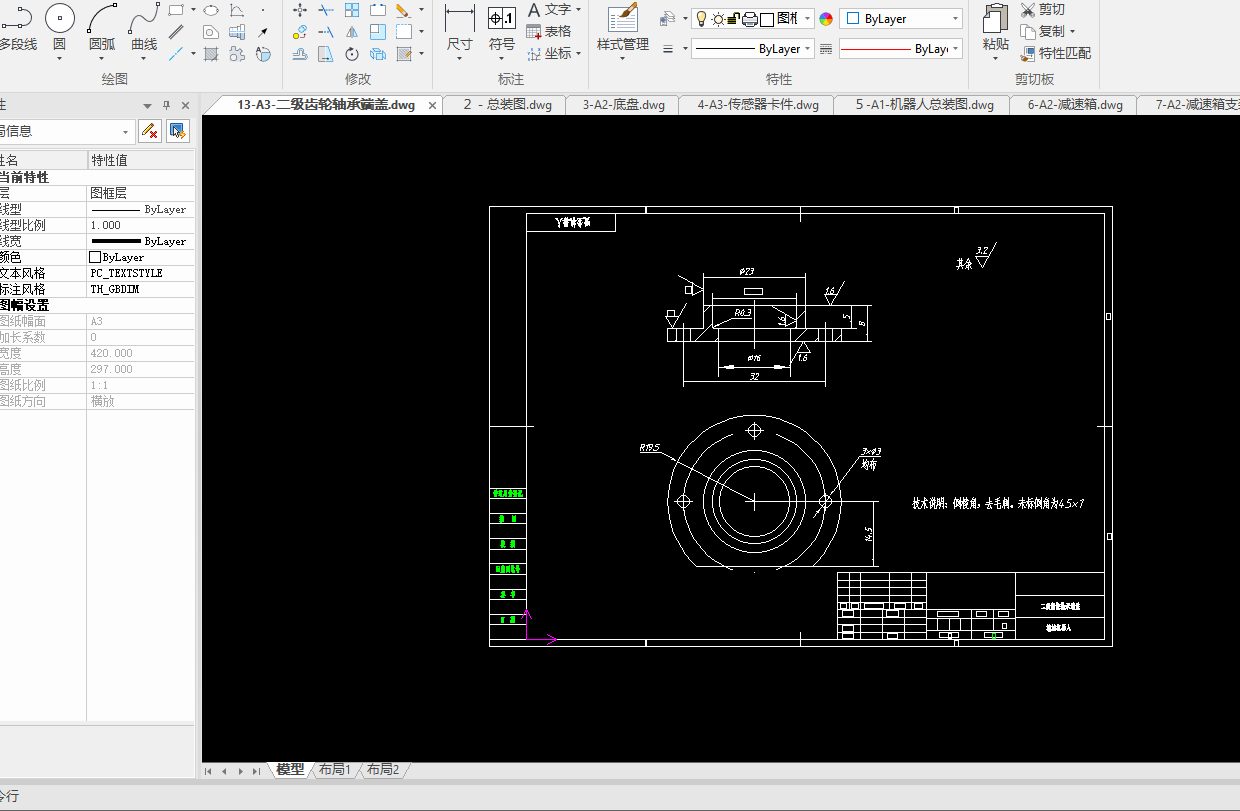Select the Arc (圆弧) drawing tool
Viewport: 1240px width, 811px height.
(x=102, y=19)
